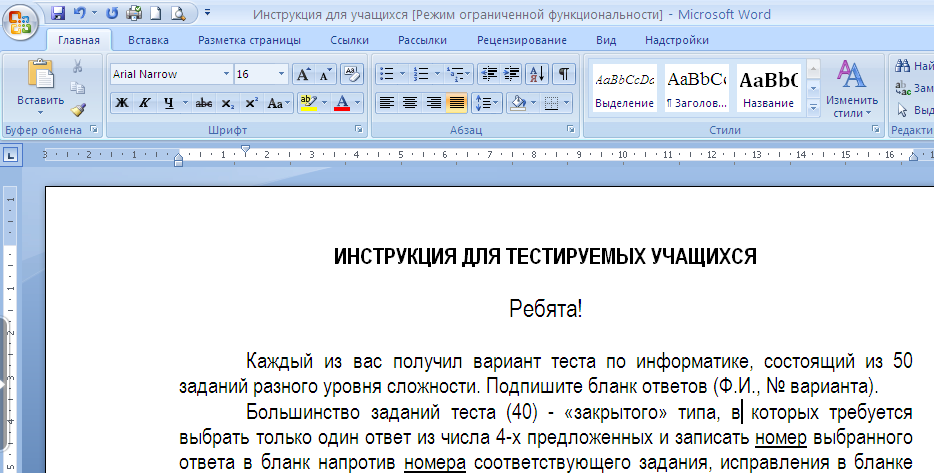This screenshot has width=934, height=473.
Task: Expand the styles gallery More arrow
Action: [813, 107]
